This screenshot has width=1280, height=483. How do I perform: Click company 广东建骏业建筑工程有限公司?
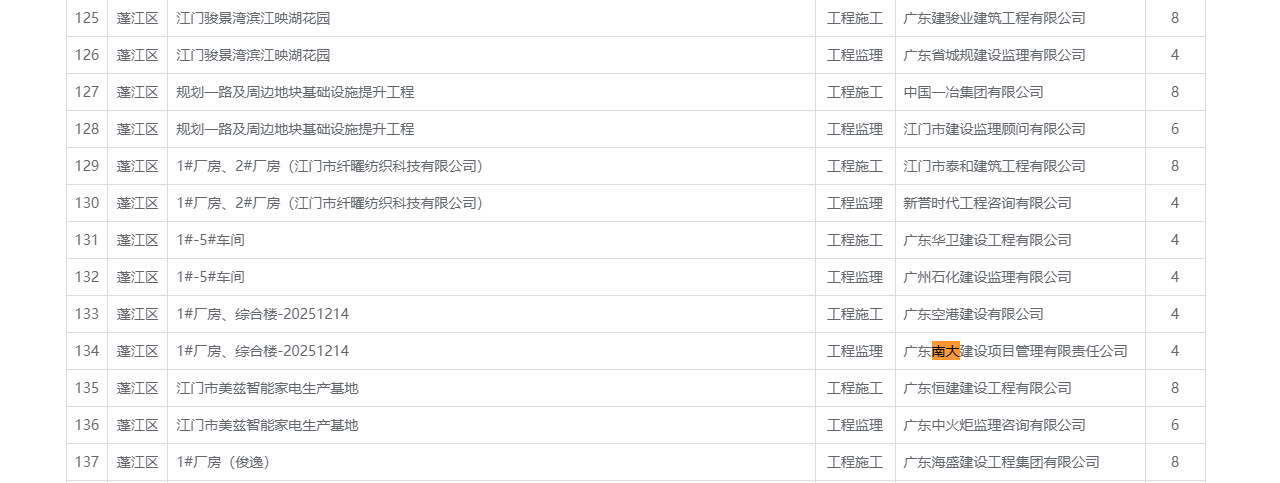[994, 18]
